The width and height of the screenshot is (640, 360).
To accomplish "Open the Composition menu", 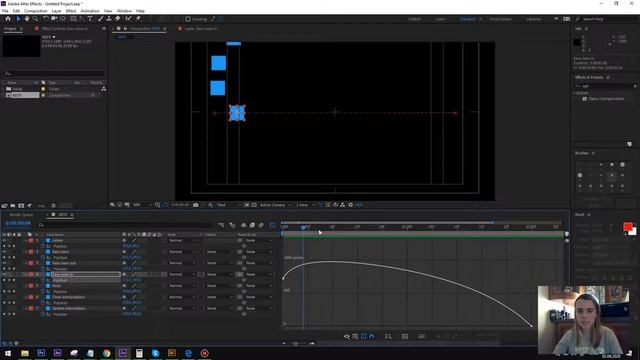I will point(36,11).
